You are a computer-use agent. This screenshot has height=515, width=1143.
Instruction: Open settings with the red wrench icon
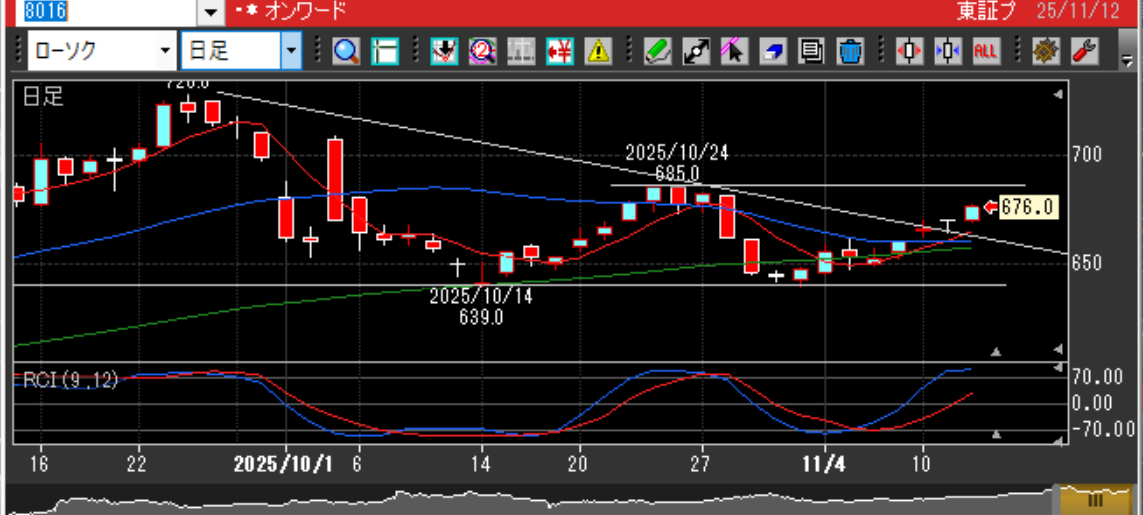1083,50
